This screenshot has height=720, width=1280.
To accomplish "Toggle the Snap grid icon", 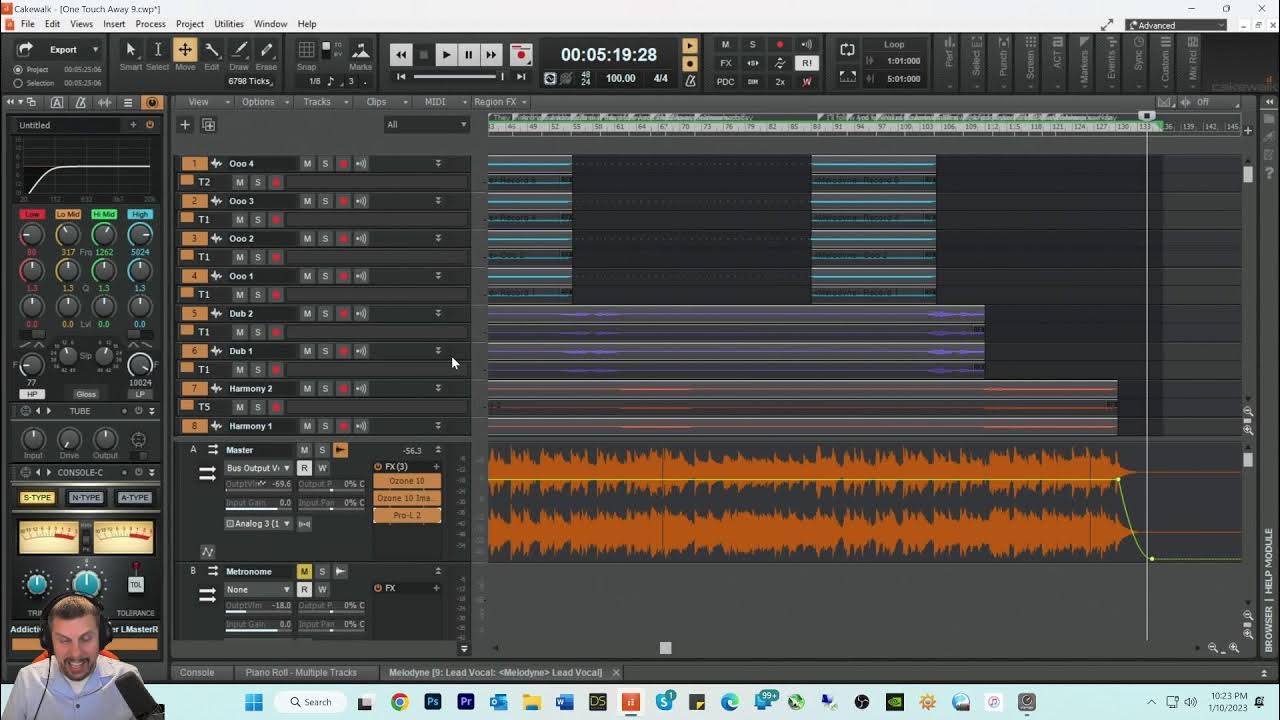I will (307, 50).
